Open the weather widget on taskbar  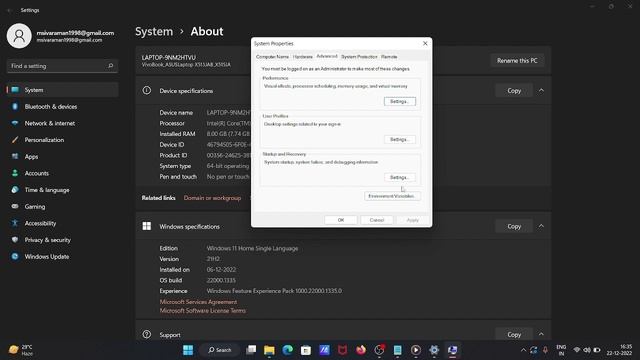[21, 350]
